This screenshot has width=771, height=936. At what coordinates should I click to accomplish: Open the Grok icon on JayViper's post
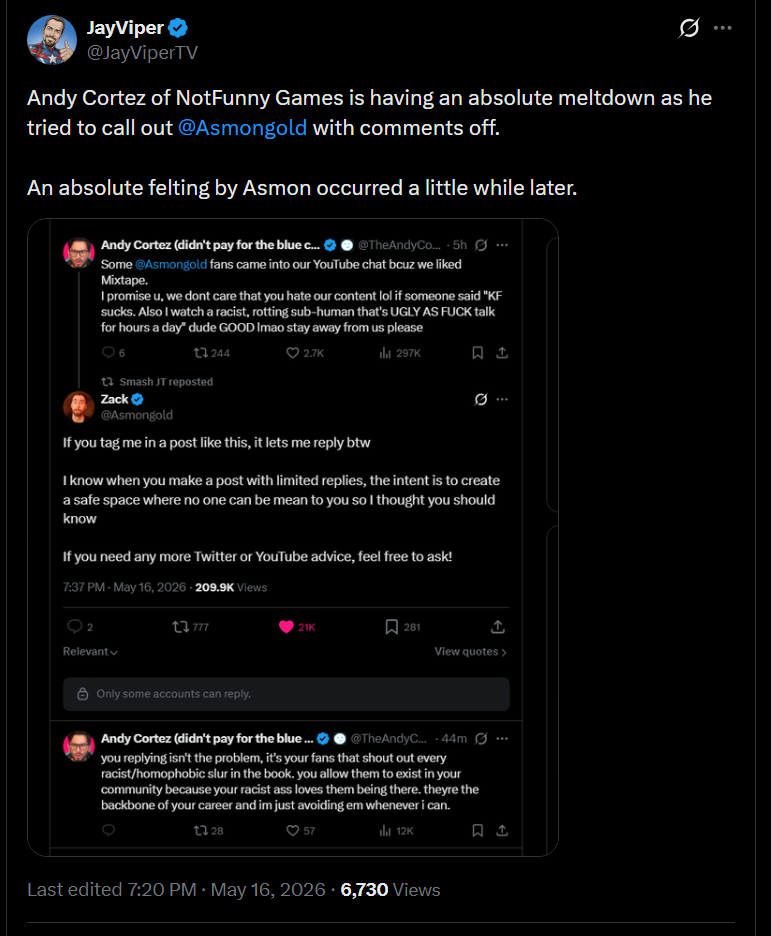(689, 27)
